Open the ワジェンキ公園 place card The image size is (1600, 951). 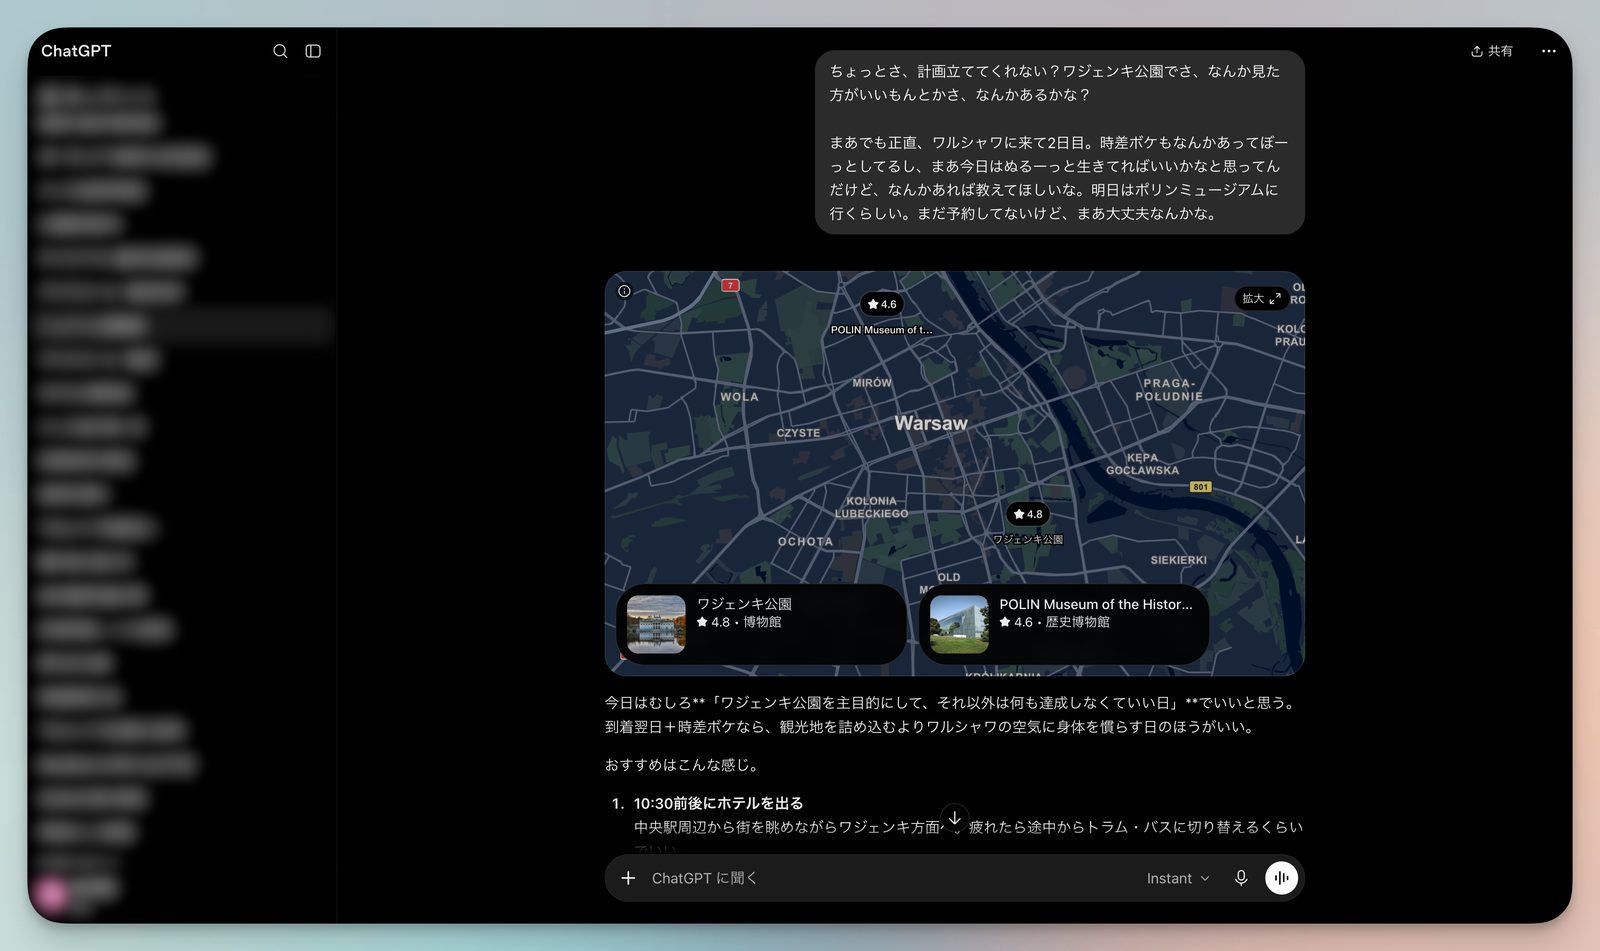761,624
